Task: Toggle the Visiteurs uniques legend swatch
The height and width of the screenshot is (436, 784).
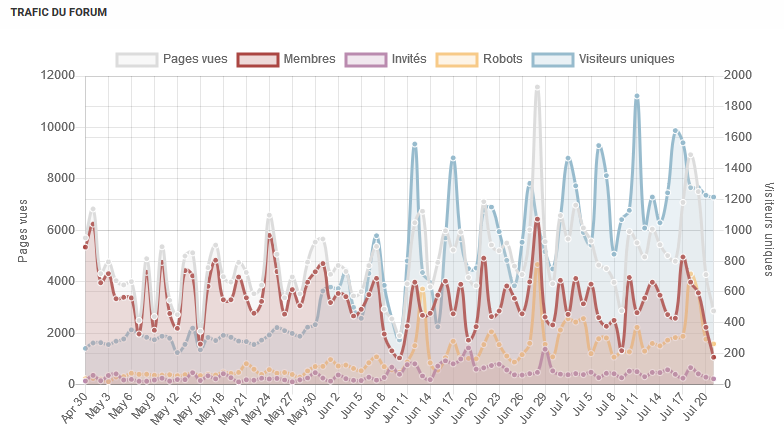Action: tap(553, 60)
